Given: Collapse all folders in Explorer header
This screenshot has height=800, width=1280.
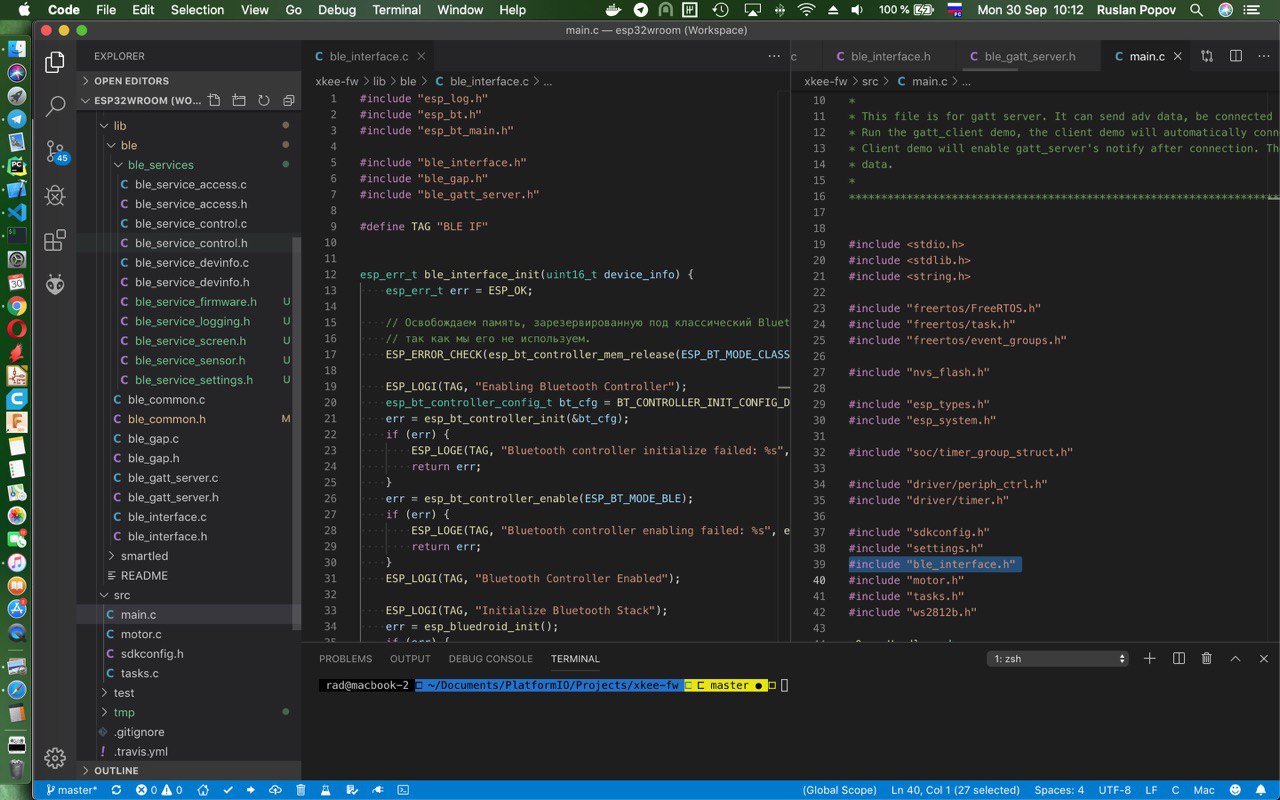Looking at the screenshot, I should (x=288, y=101).
